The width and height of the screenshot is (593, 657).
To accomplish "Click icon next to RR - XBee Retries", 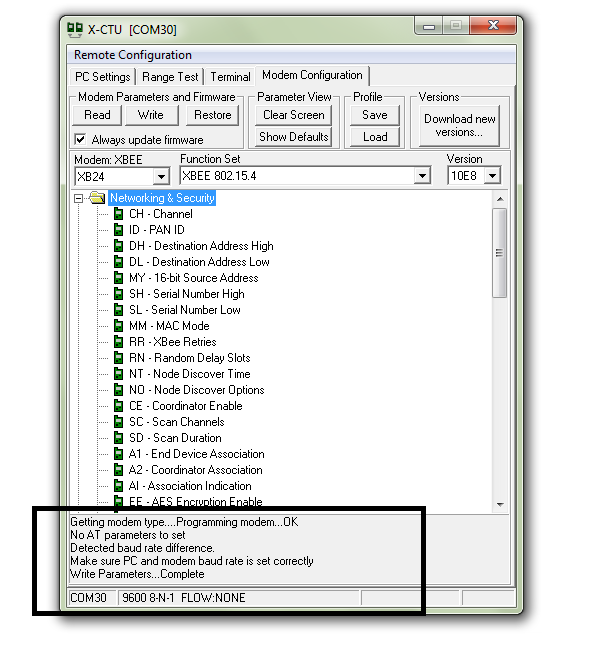I will 119,342.
